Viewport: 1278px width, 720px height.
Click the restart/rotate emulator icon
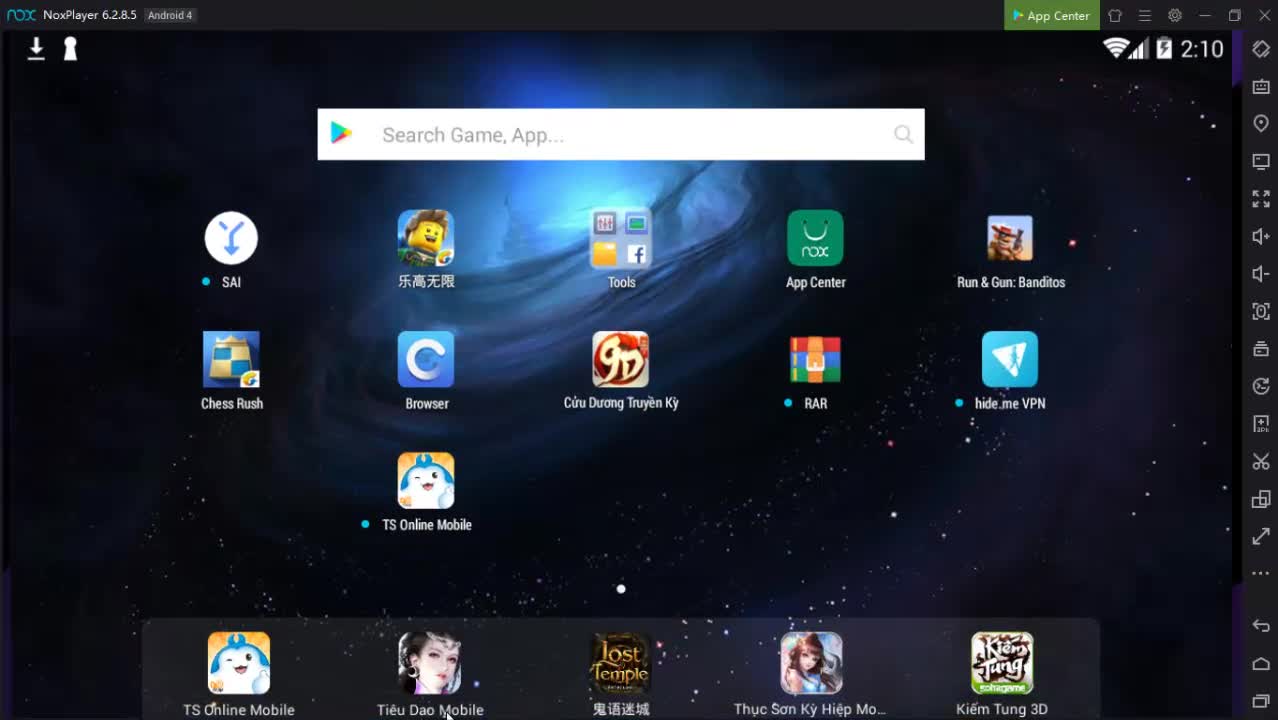(1261, 386)
